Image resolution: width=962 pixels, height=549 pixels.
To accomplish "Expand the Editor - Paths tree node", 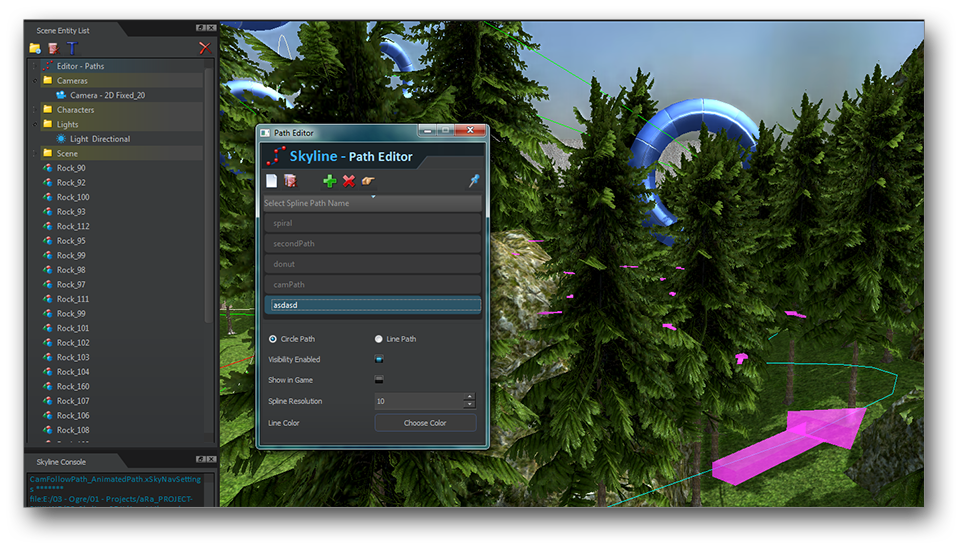I will pos(34,66).
